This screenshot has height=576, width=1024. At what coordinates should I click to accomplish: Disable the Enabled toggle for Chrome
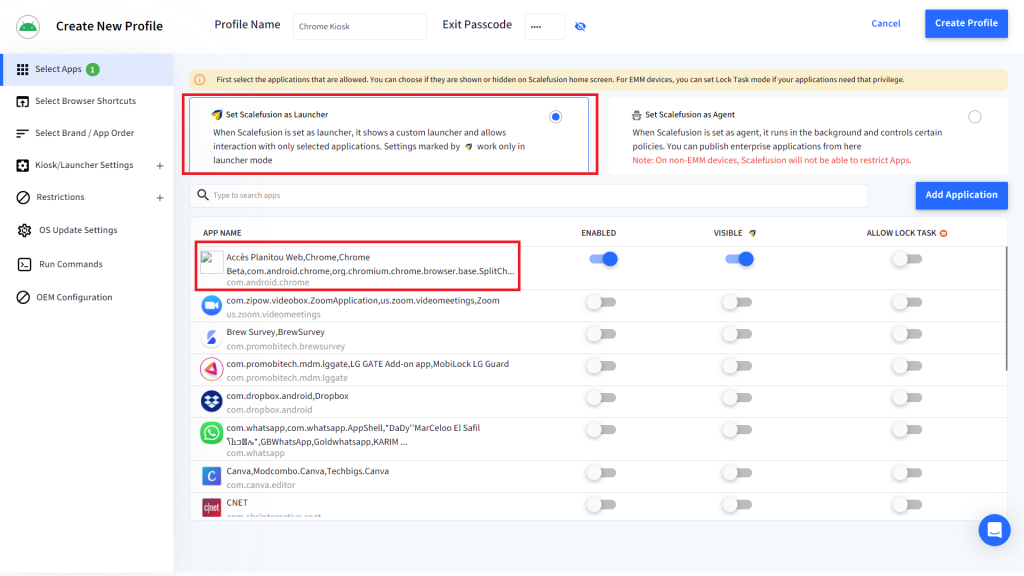tap(603, 259)
